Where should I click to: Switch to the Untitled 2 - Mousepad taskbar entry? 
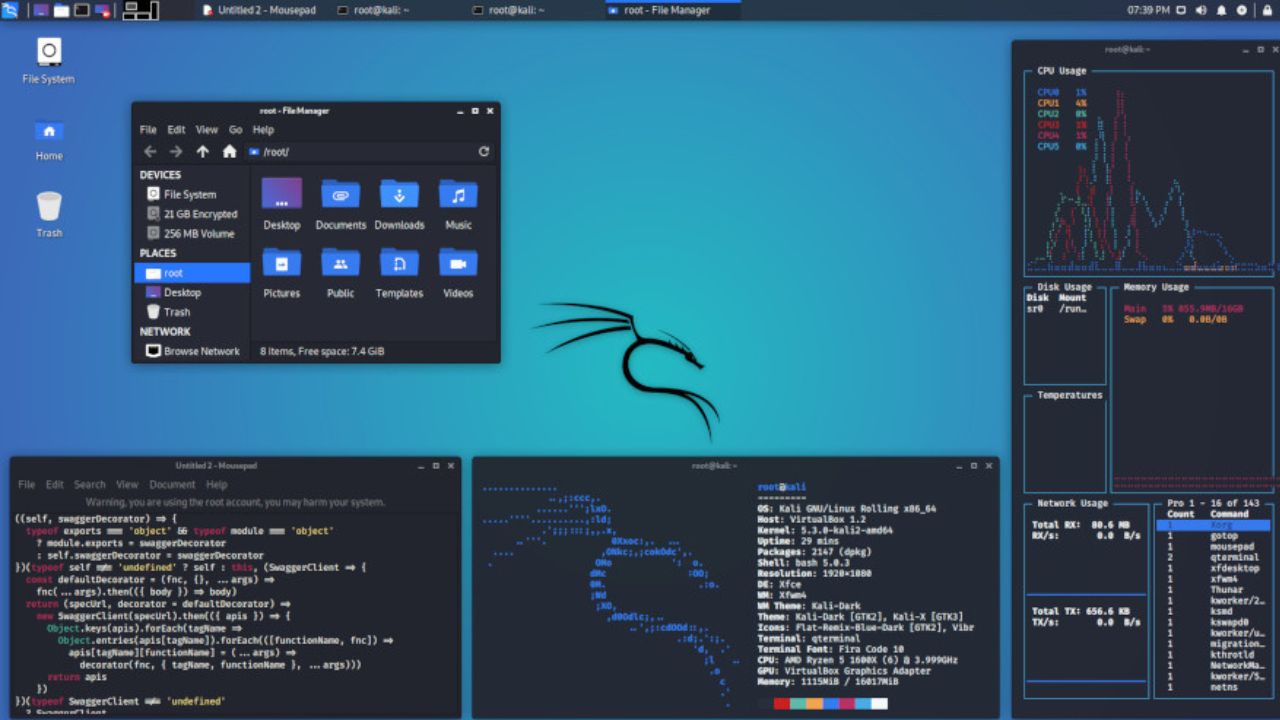coord(260,10)
